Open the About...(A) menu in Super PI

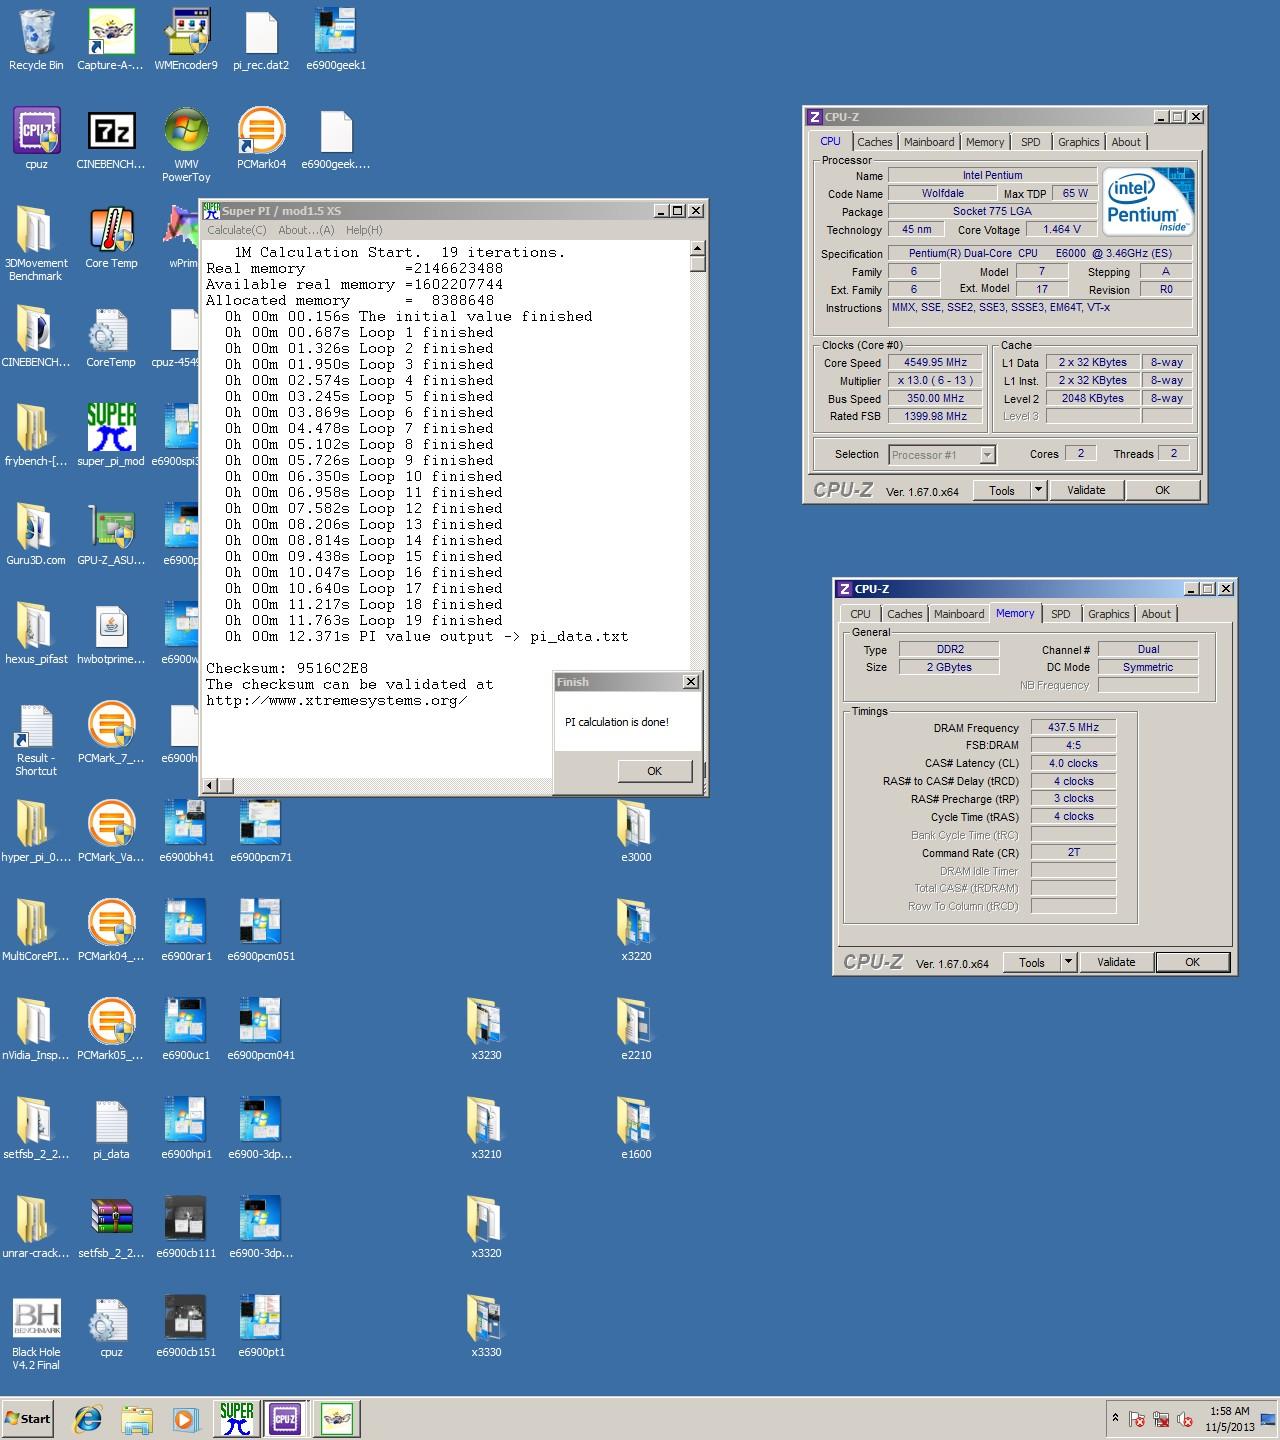click(306, 230)
